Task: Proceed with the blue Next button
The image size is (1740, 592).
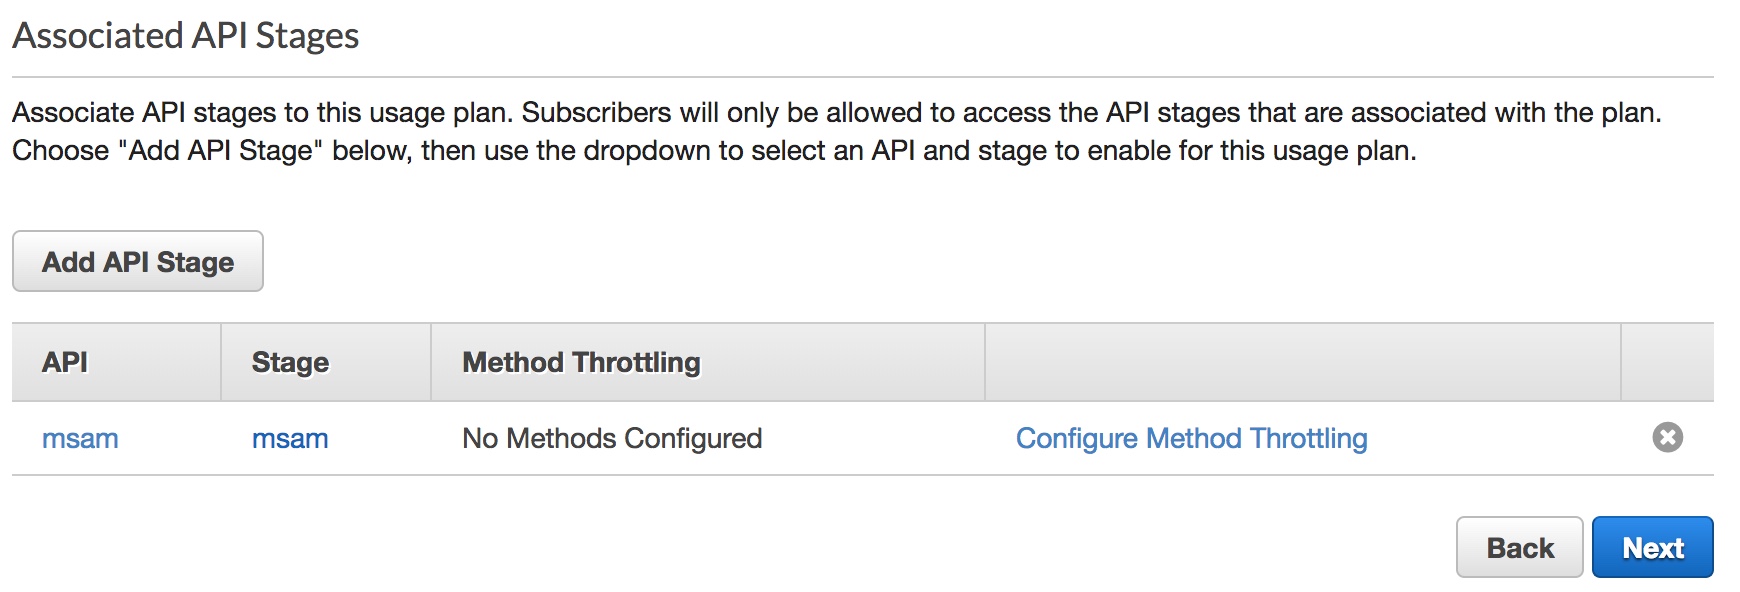Action: pos(1652,547)
